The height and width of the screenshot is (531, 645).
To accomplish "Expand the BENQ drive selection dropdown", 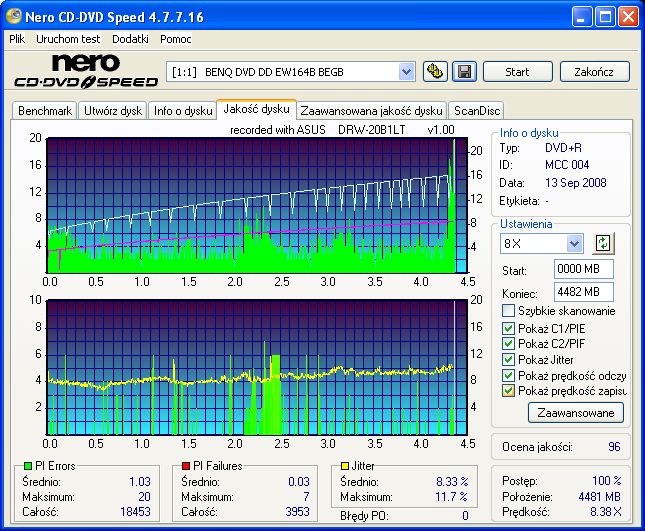I will pyautogui.click(x=406, y=72).
